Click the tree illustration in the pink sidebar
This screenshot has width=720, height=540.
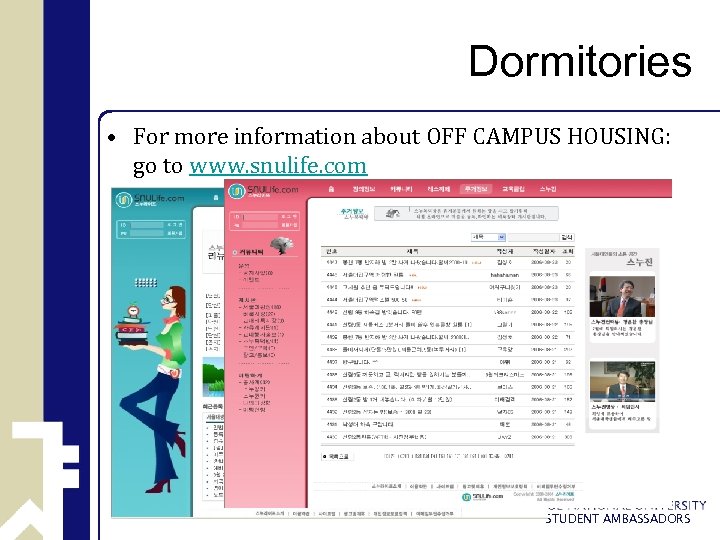(x=282, y=246)
